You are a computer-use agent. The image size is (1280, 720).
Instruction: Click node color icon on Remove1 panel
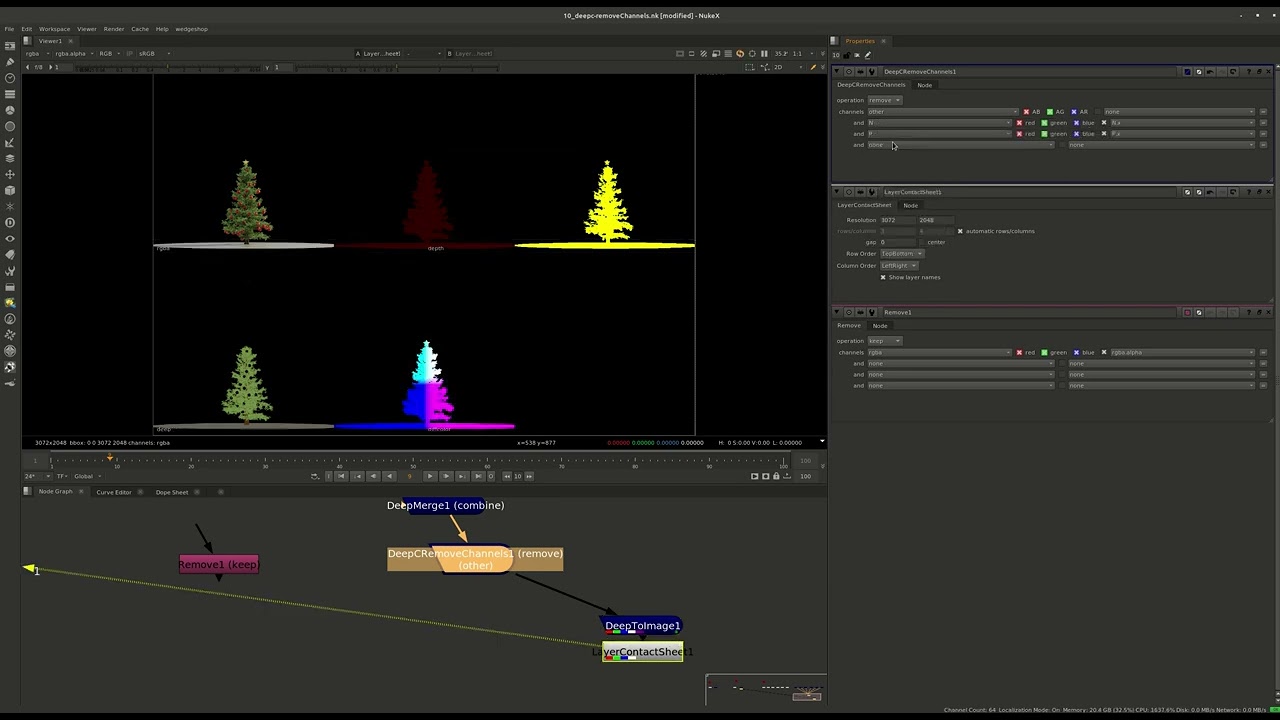coord(1187,312)
